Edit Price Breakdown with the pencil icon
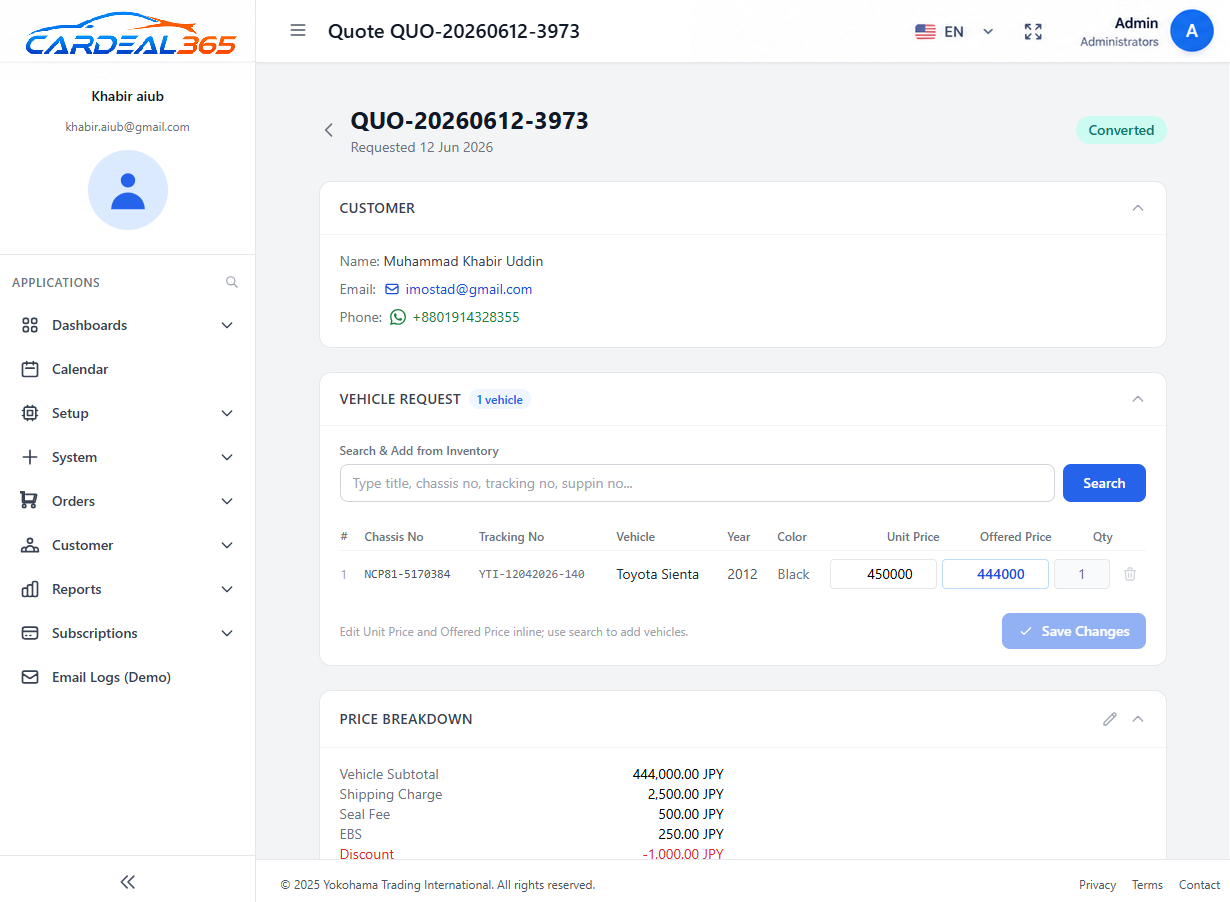Viewport: 1230px width, 902px height. pos(1109,719)
